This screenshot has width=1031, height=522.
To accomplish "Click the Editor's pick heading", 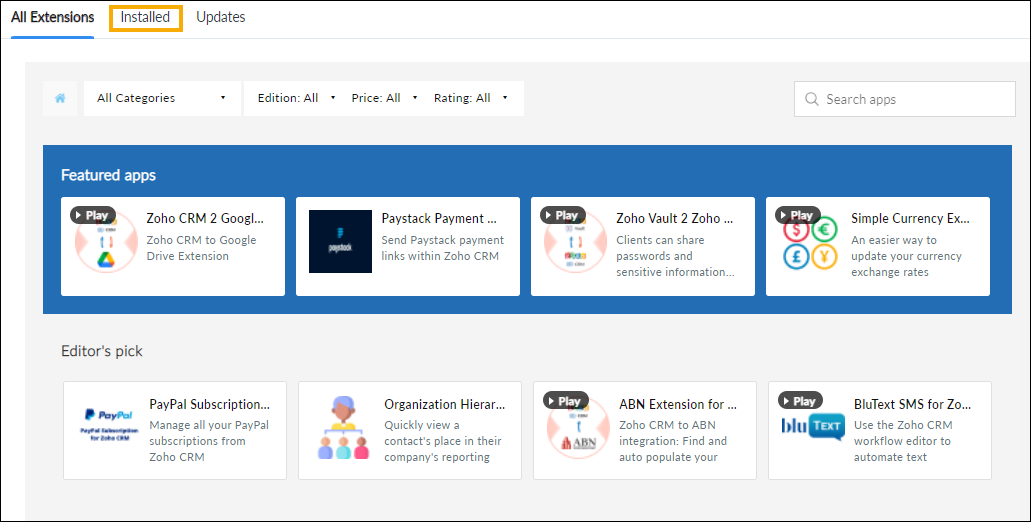I will tap(102, 351).
